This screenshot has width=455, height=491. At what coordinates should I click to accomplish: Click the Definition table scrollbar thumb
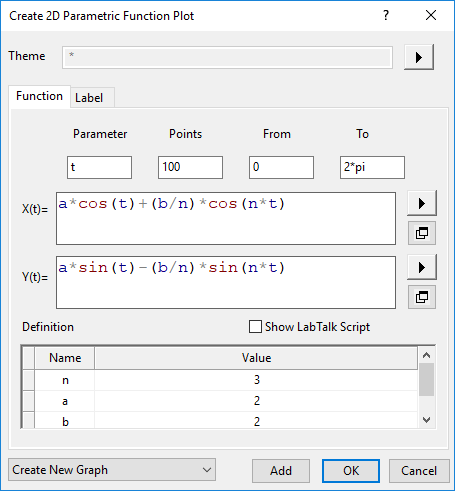(x=426, y=380)
